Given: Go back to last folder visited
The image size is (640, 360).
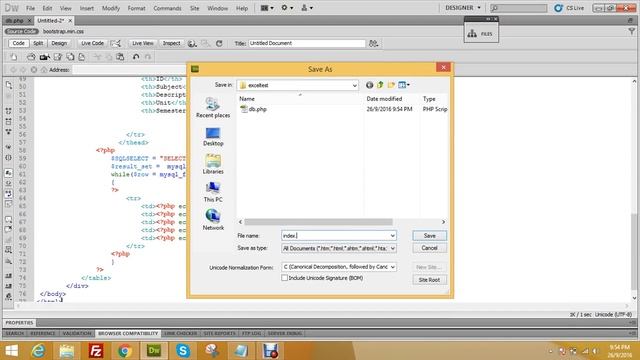Looking at the screenshot, I should (x=369, y=85).
